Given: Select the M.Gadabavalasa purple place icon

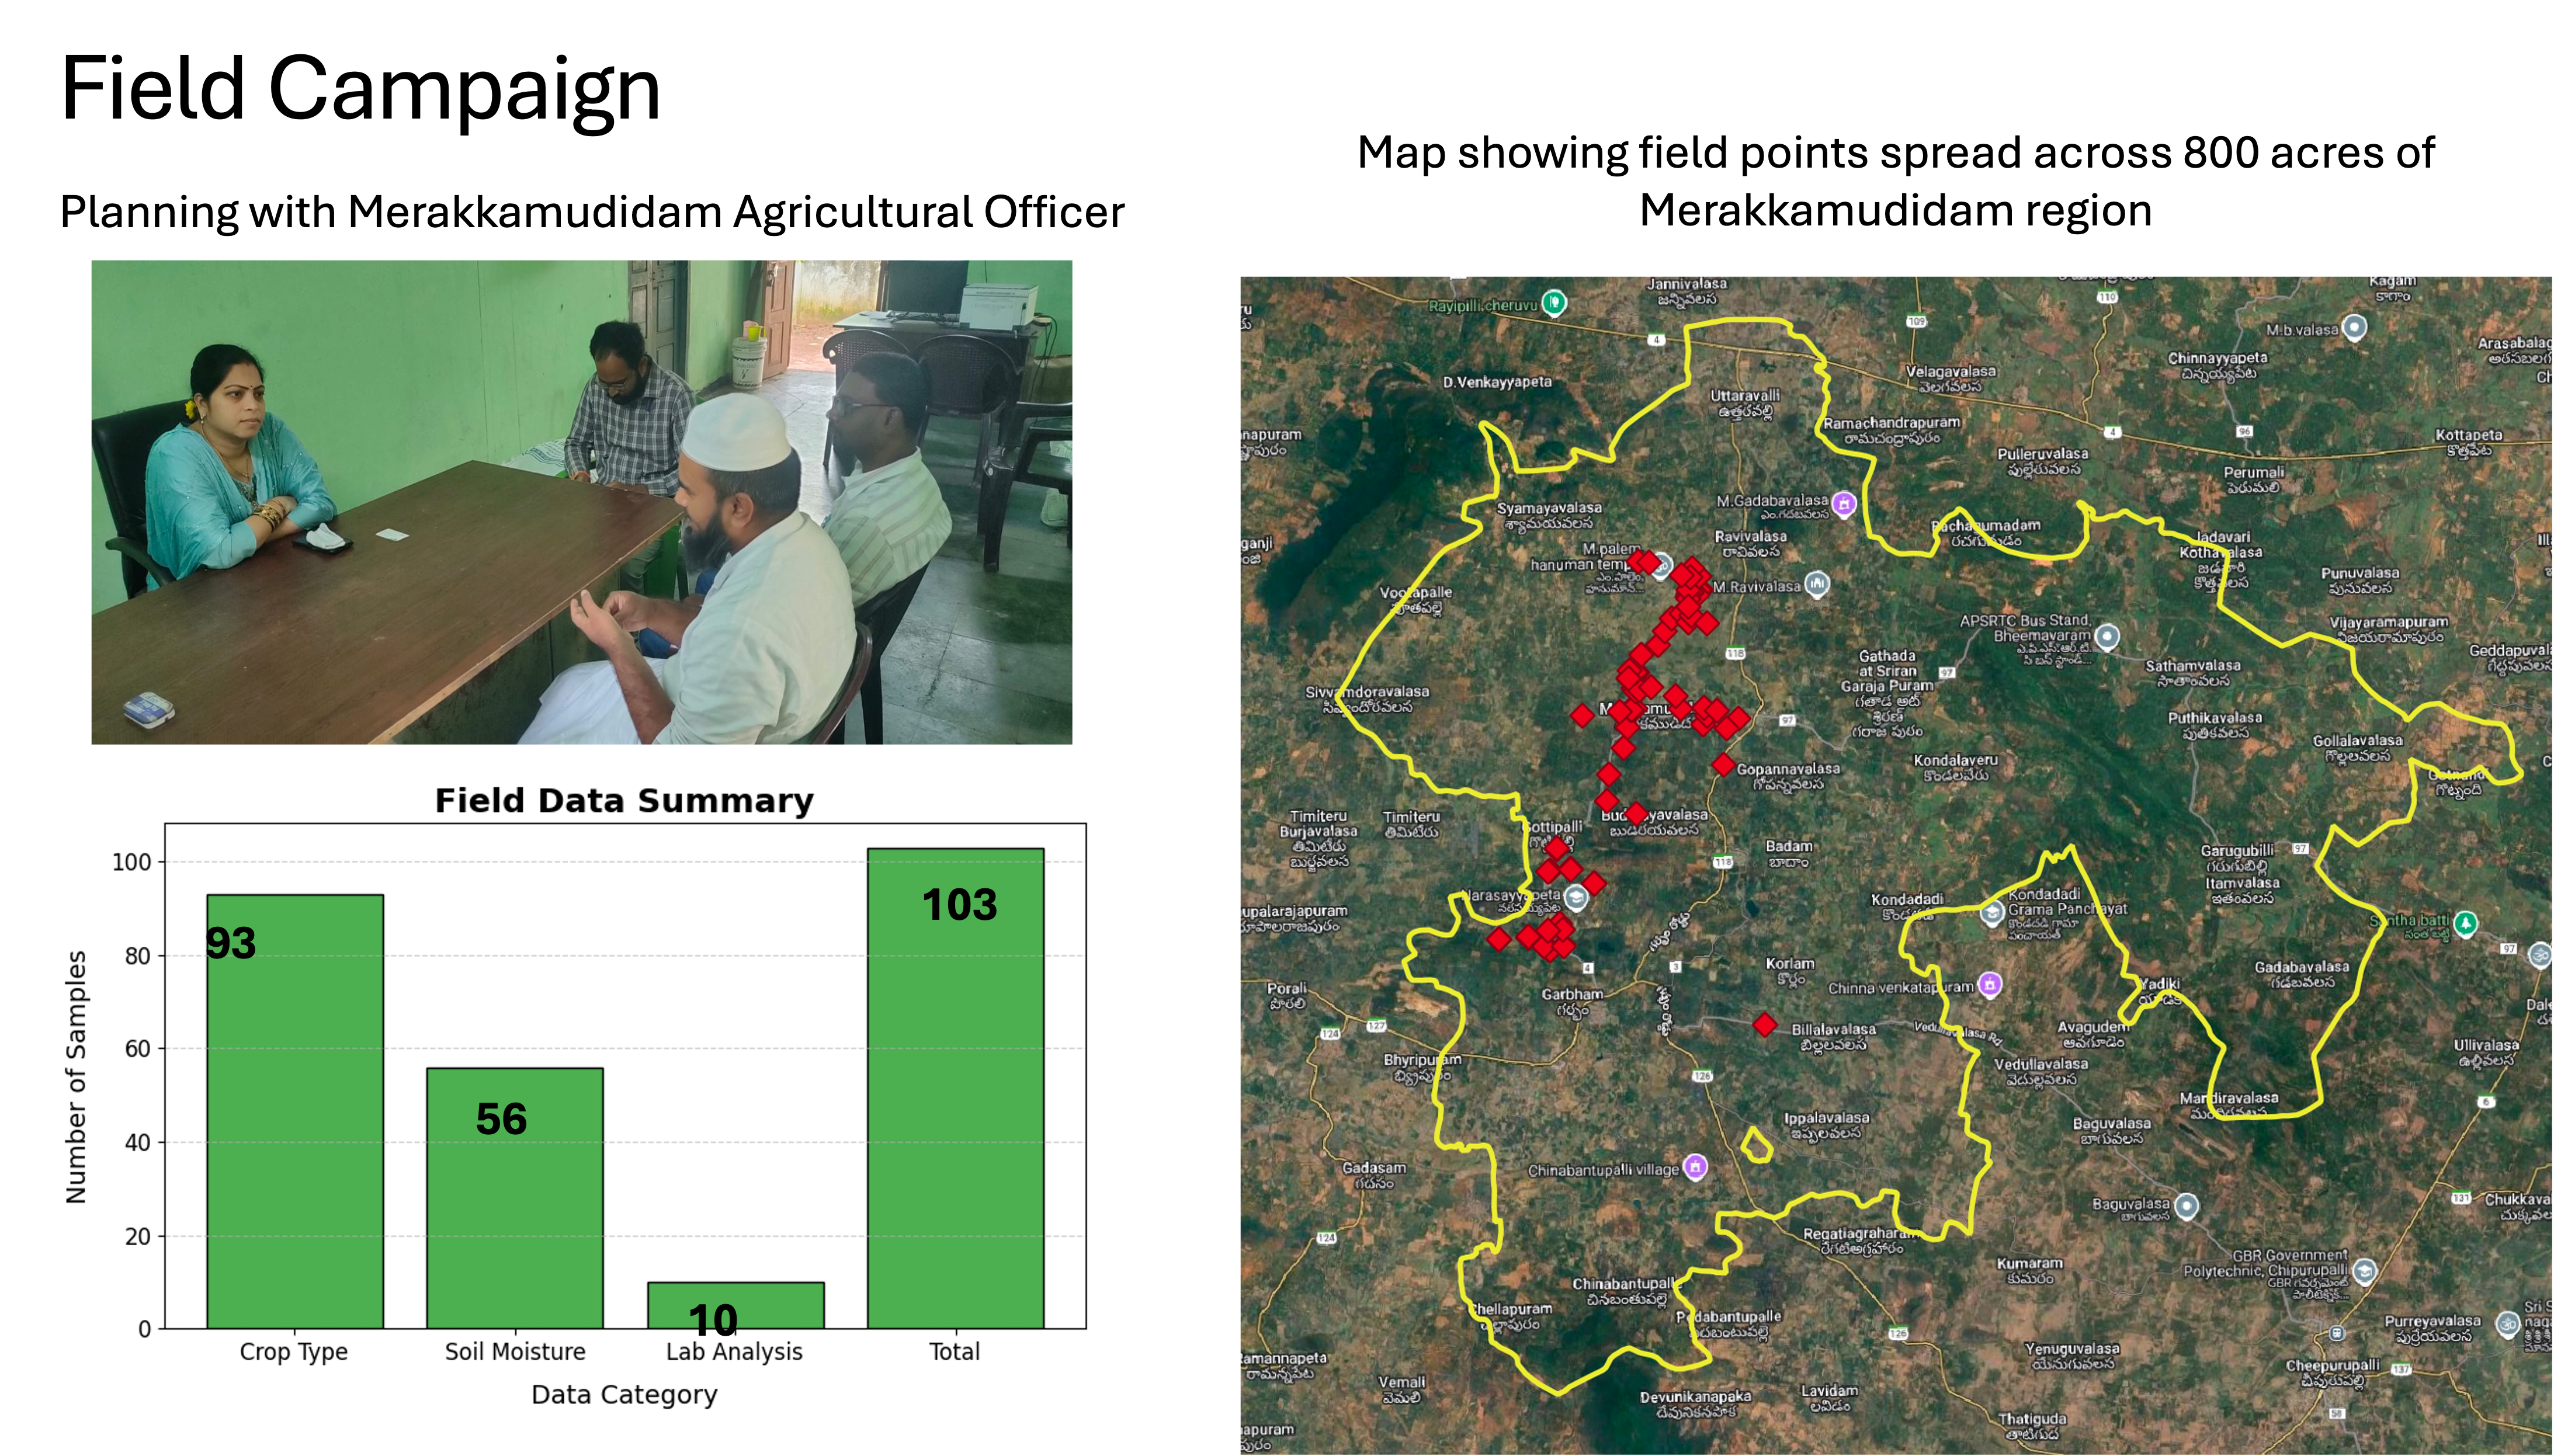Looking at the screenshot, I should 1844,503.
